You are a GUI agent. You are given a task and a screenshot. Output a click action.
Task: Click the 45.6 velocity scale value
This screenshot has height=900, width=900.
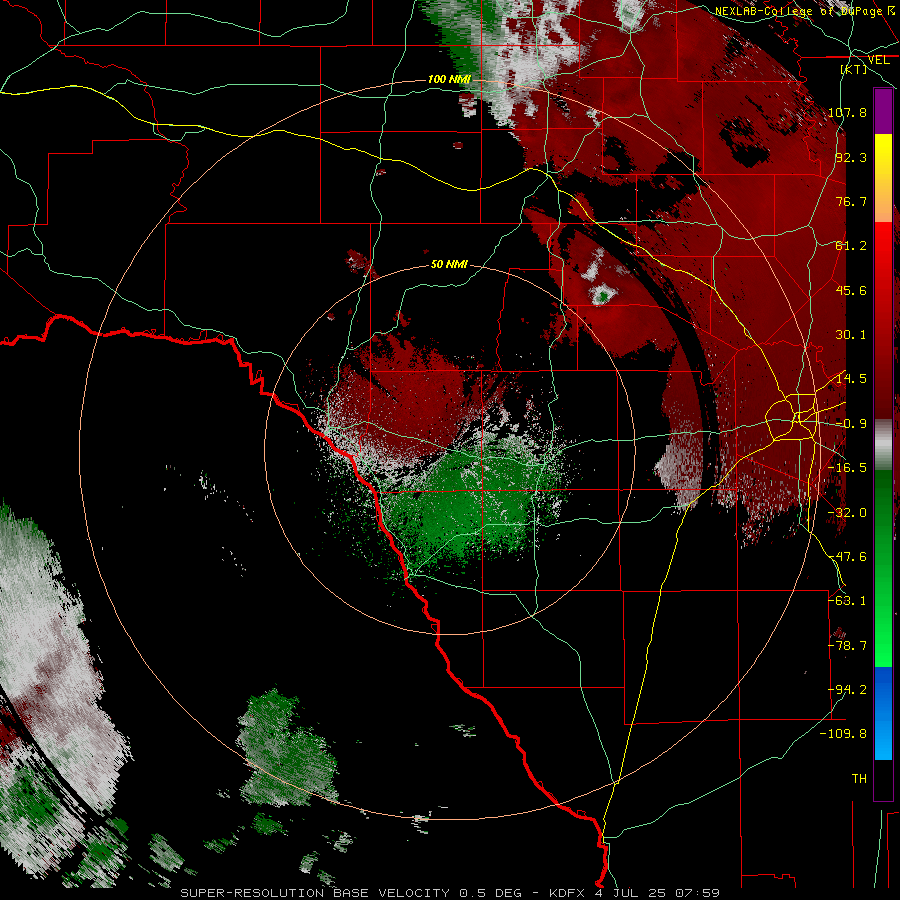pyautogui.click(x=851, y=290)
